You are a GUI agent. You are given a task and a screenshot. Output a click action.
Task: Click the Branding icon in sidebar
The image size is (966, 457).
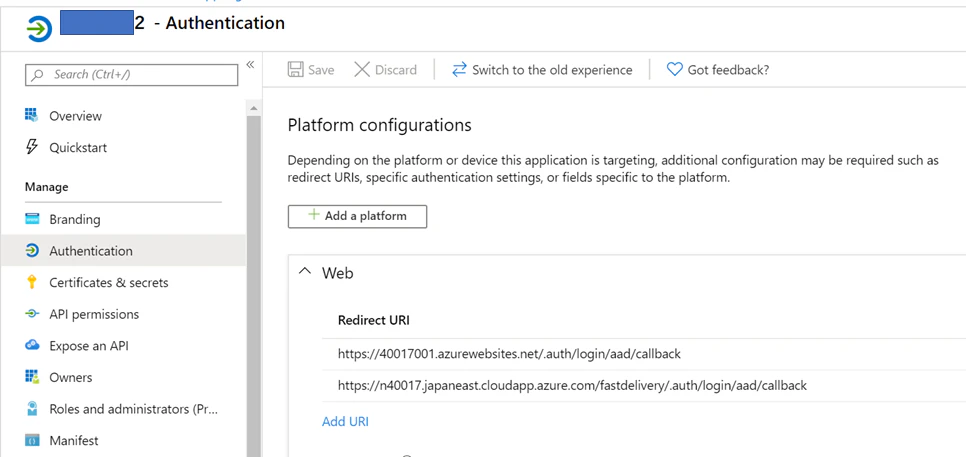tap(31, 219)
